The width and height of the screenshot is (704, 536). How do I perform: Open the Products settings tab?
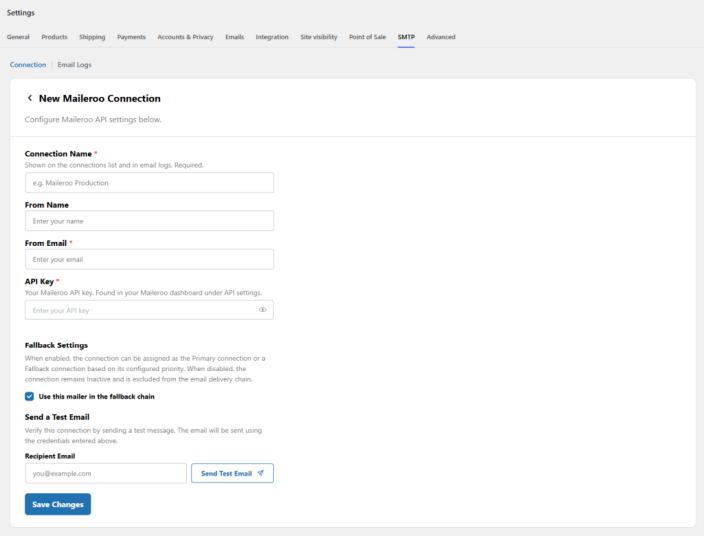[54, 37]
